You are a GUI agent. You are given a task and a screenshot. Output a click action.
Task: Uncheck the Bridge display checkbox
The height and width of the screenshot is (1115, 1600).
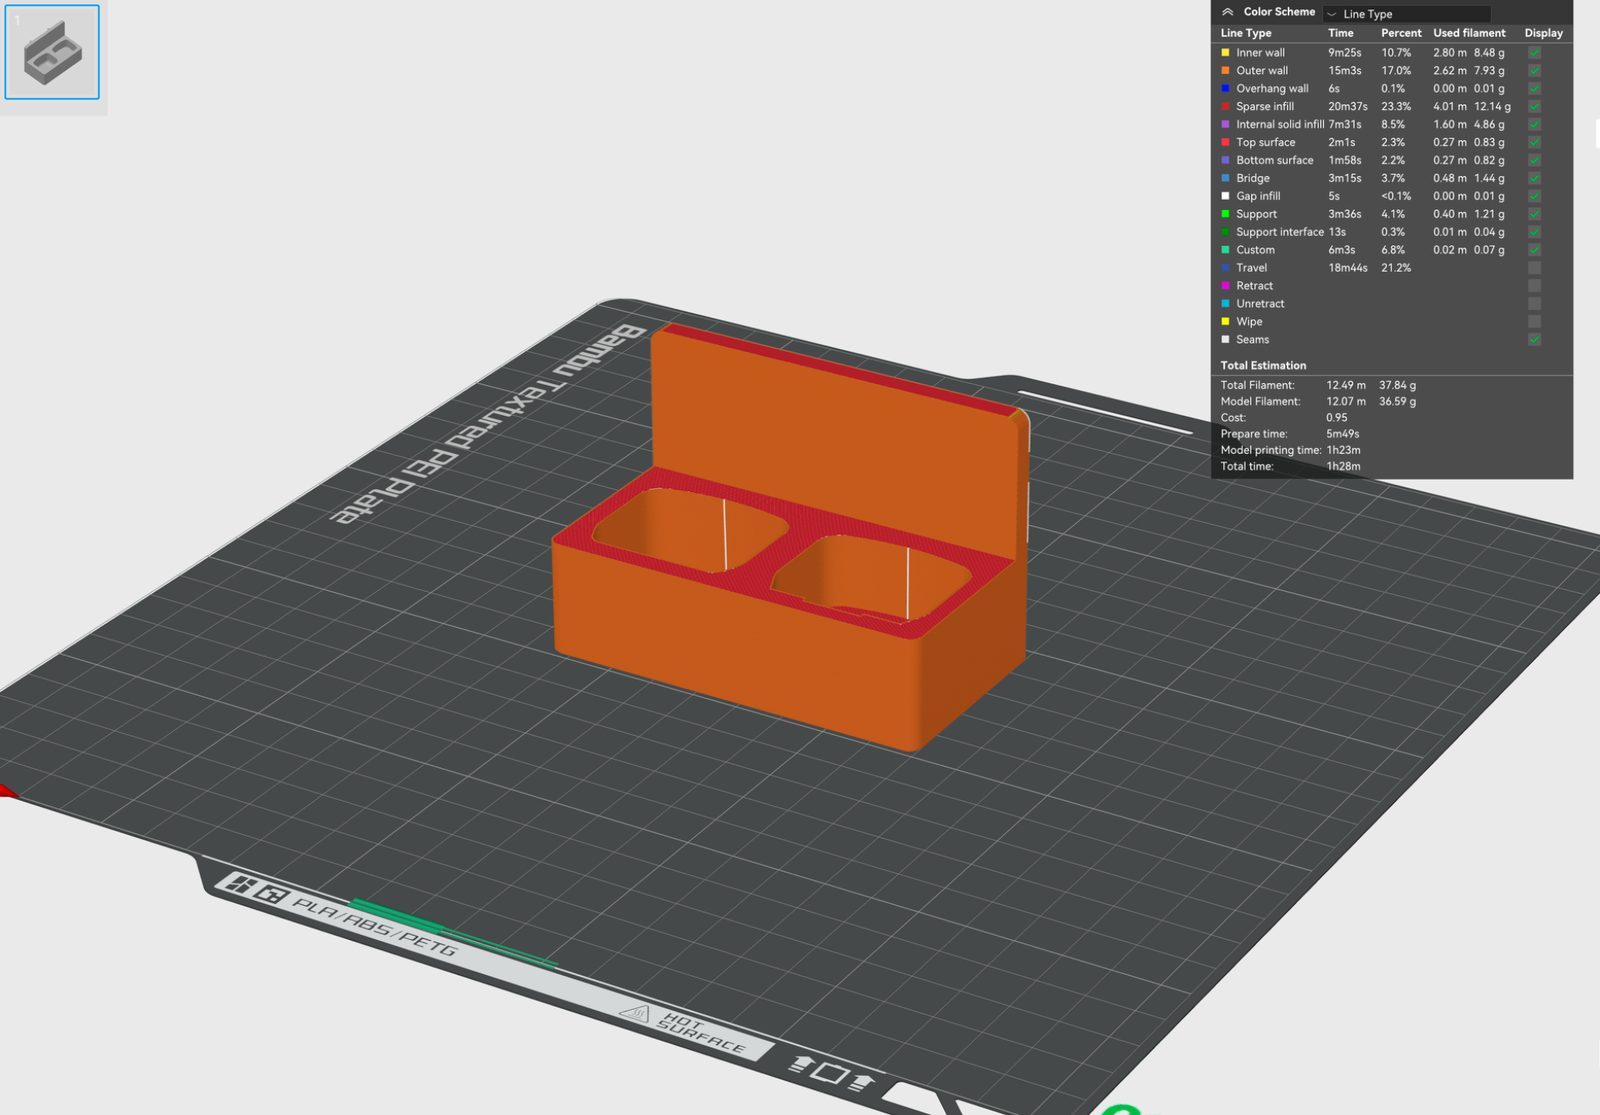click(x=1534, y=179)
